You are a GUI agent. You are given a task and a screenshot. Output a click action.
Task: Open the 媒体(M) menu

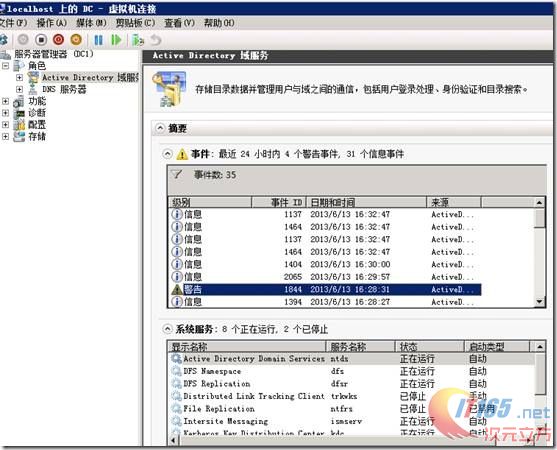91,23
